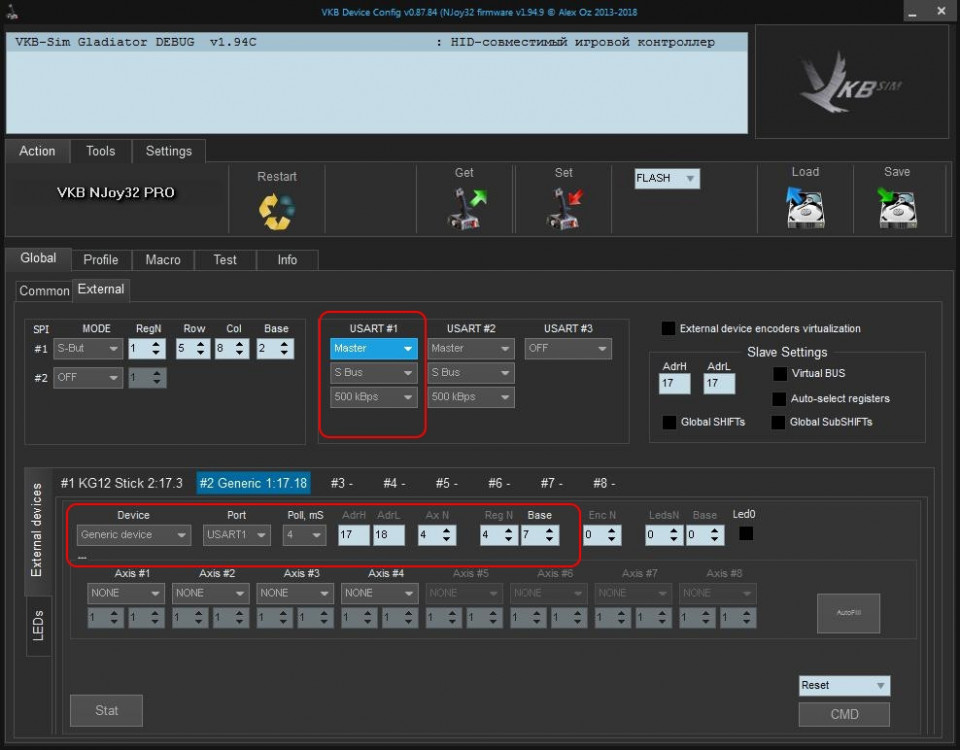Click the Save disk icon
The width and height of the screenshot is (960, 750).
click(x=897, y=209)
